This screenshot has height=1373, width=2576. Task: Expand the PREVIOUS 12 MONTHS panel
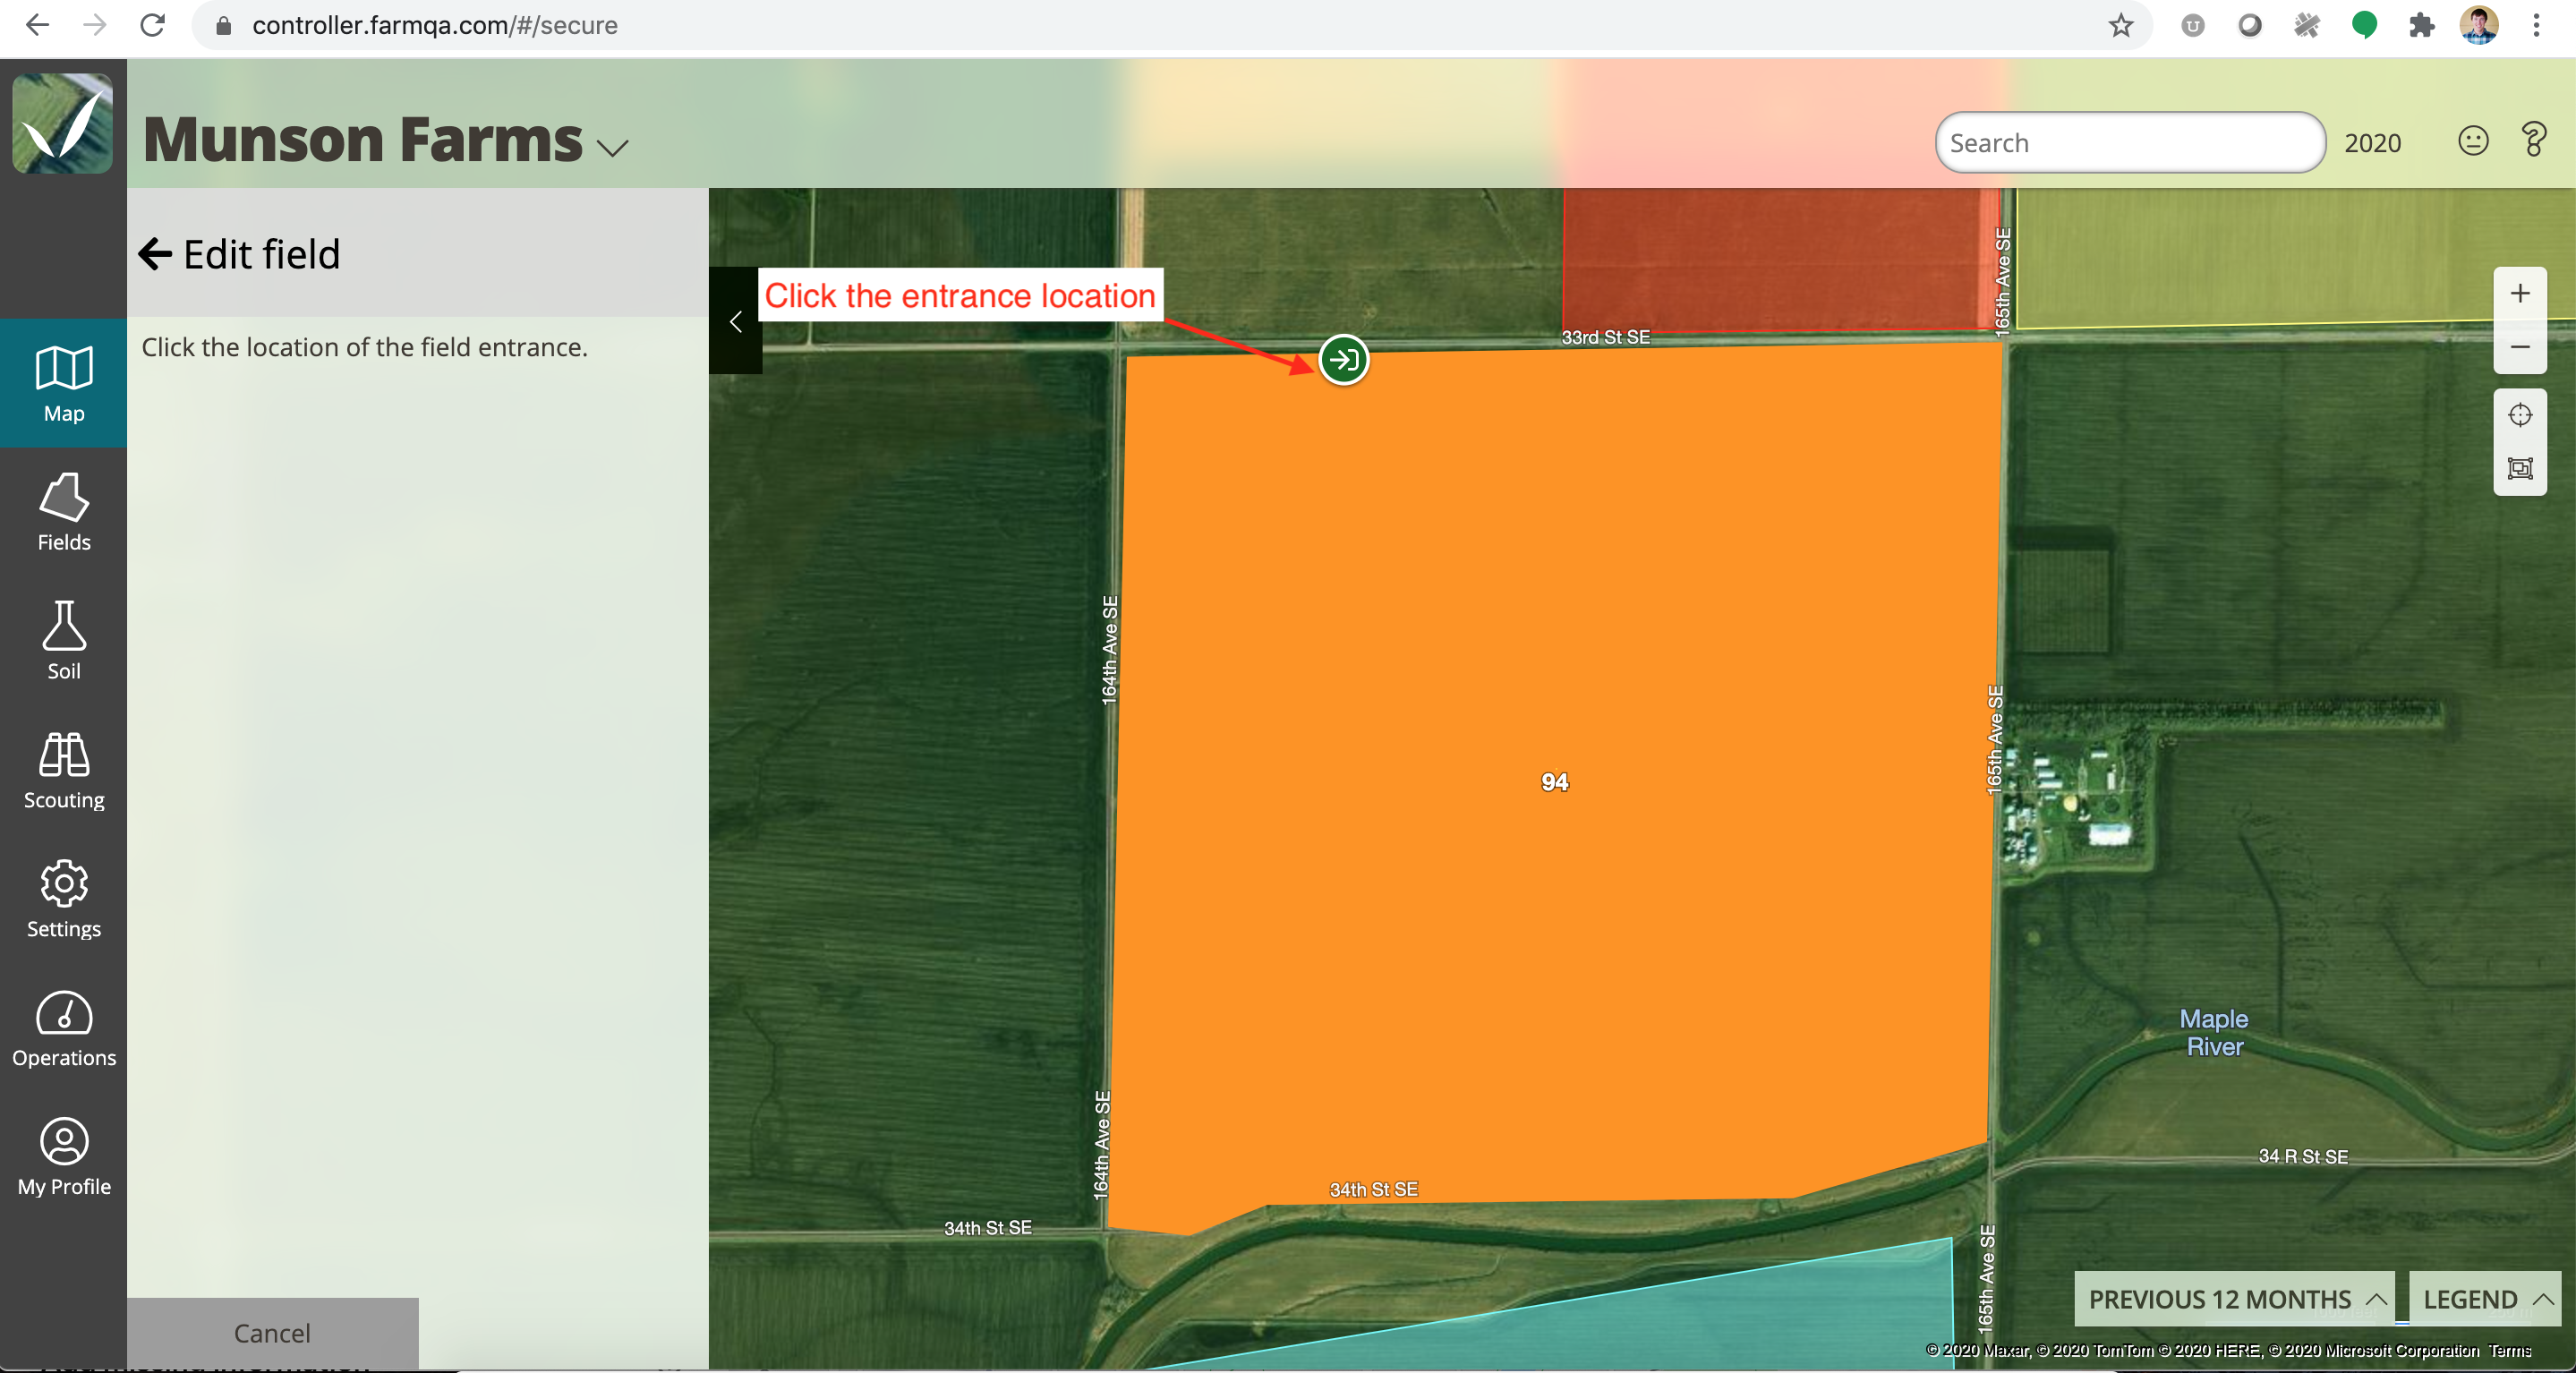point(2234,1299)
